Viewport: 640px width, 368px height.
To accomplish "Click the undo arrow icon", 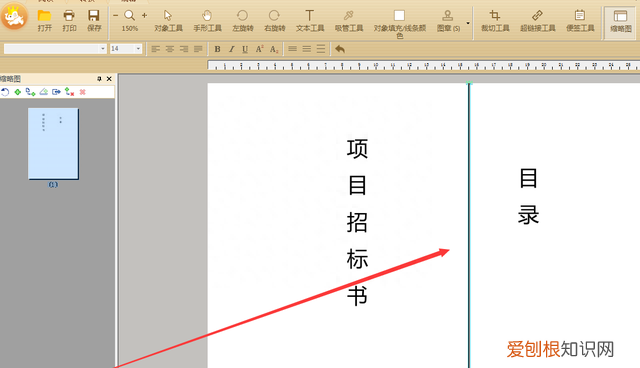I will [x=340, y=49].
